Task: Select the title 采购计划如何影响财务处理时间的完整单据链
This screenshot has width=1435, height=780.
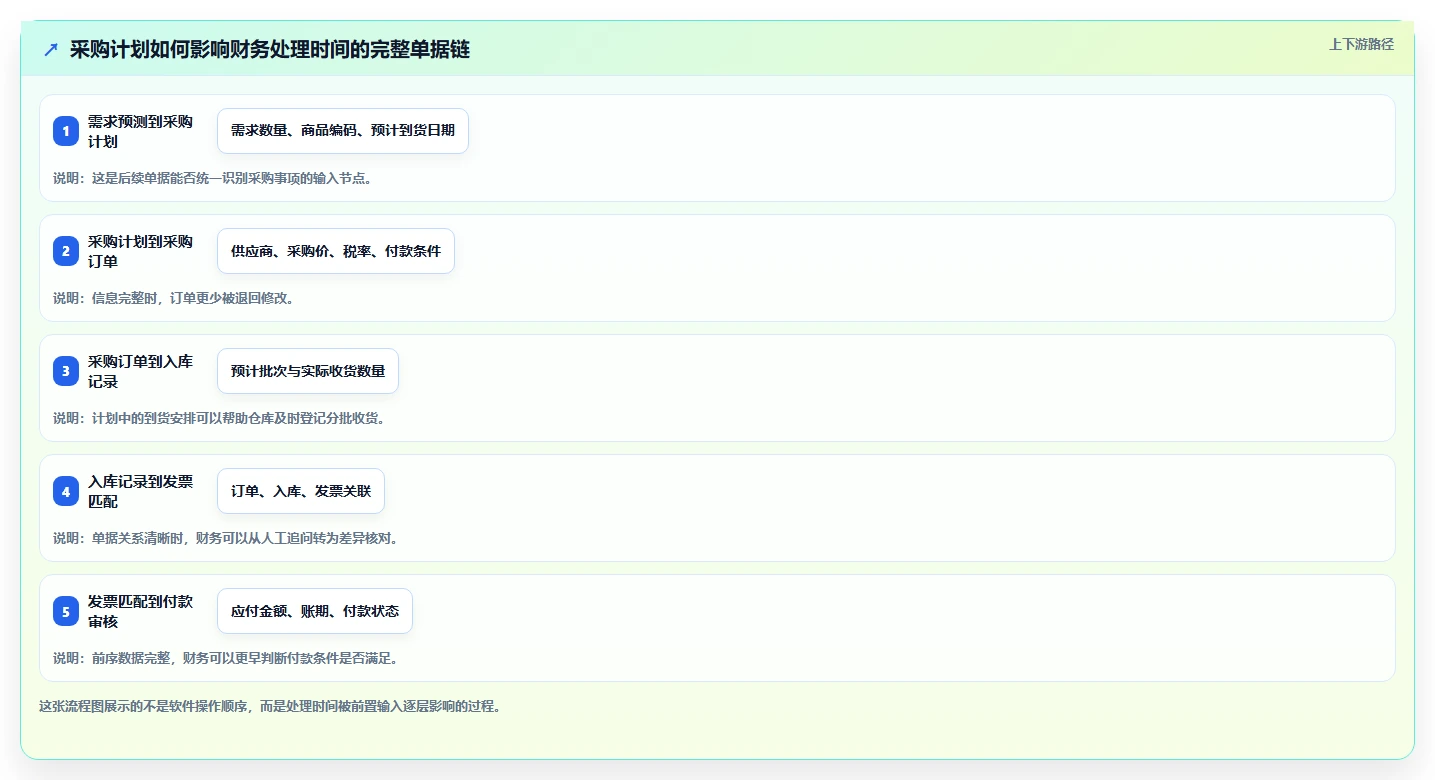Action: (x=270, y=50)
